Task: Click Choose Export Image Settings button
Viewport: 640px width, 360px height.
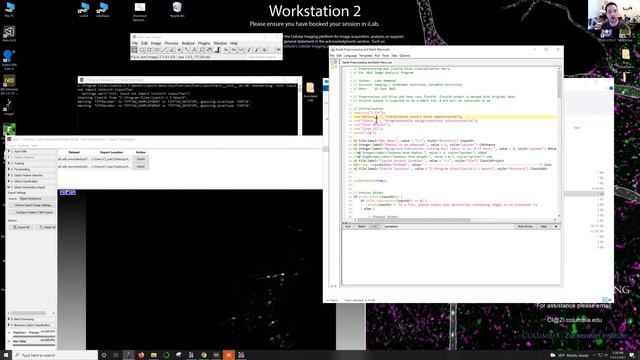Action: coord(33,205)
